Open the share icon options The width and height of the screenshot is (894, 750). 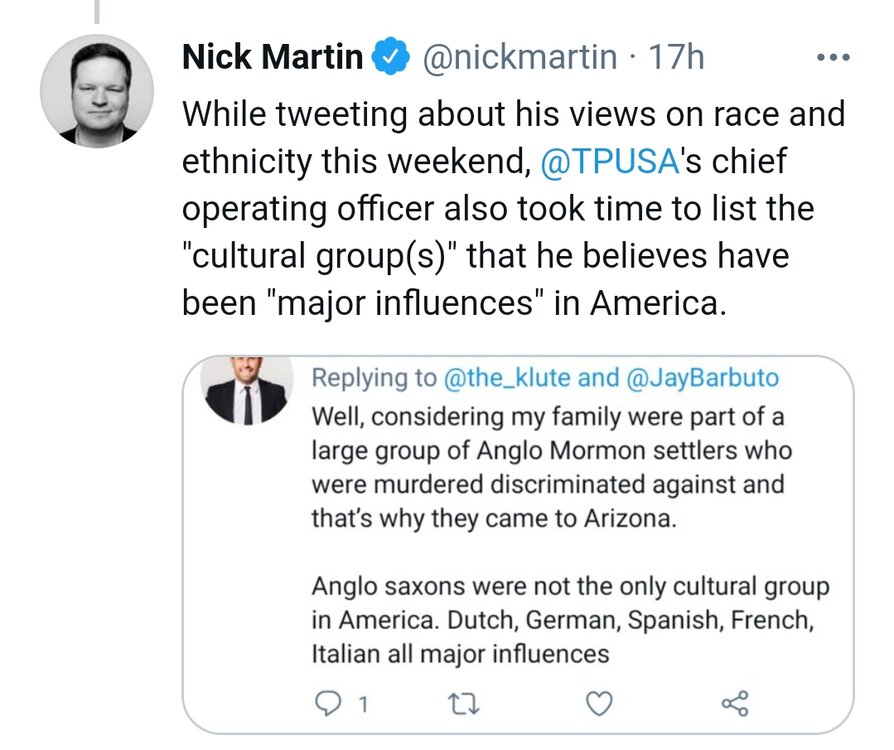click(x=733, y=704)
